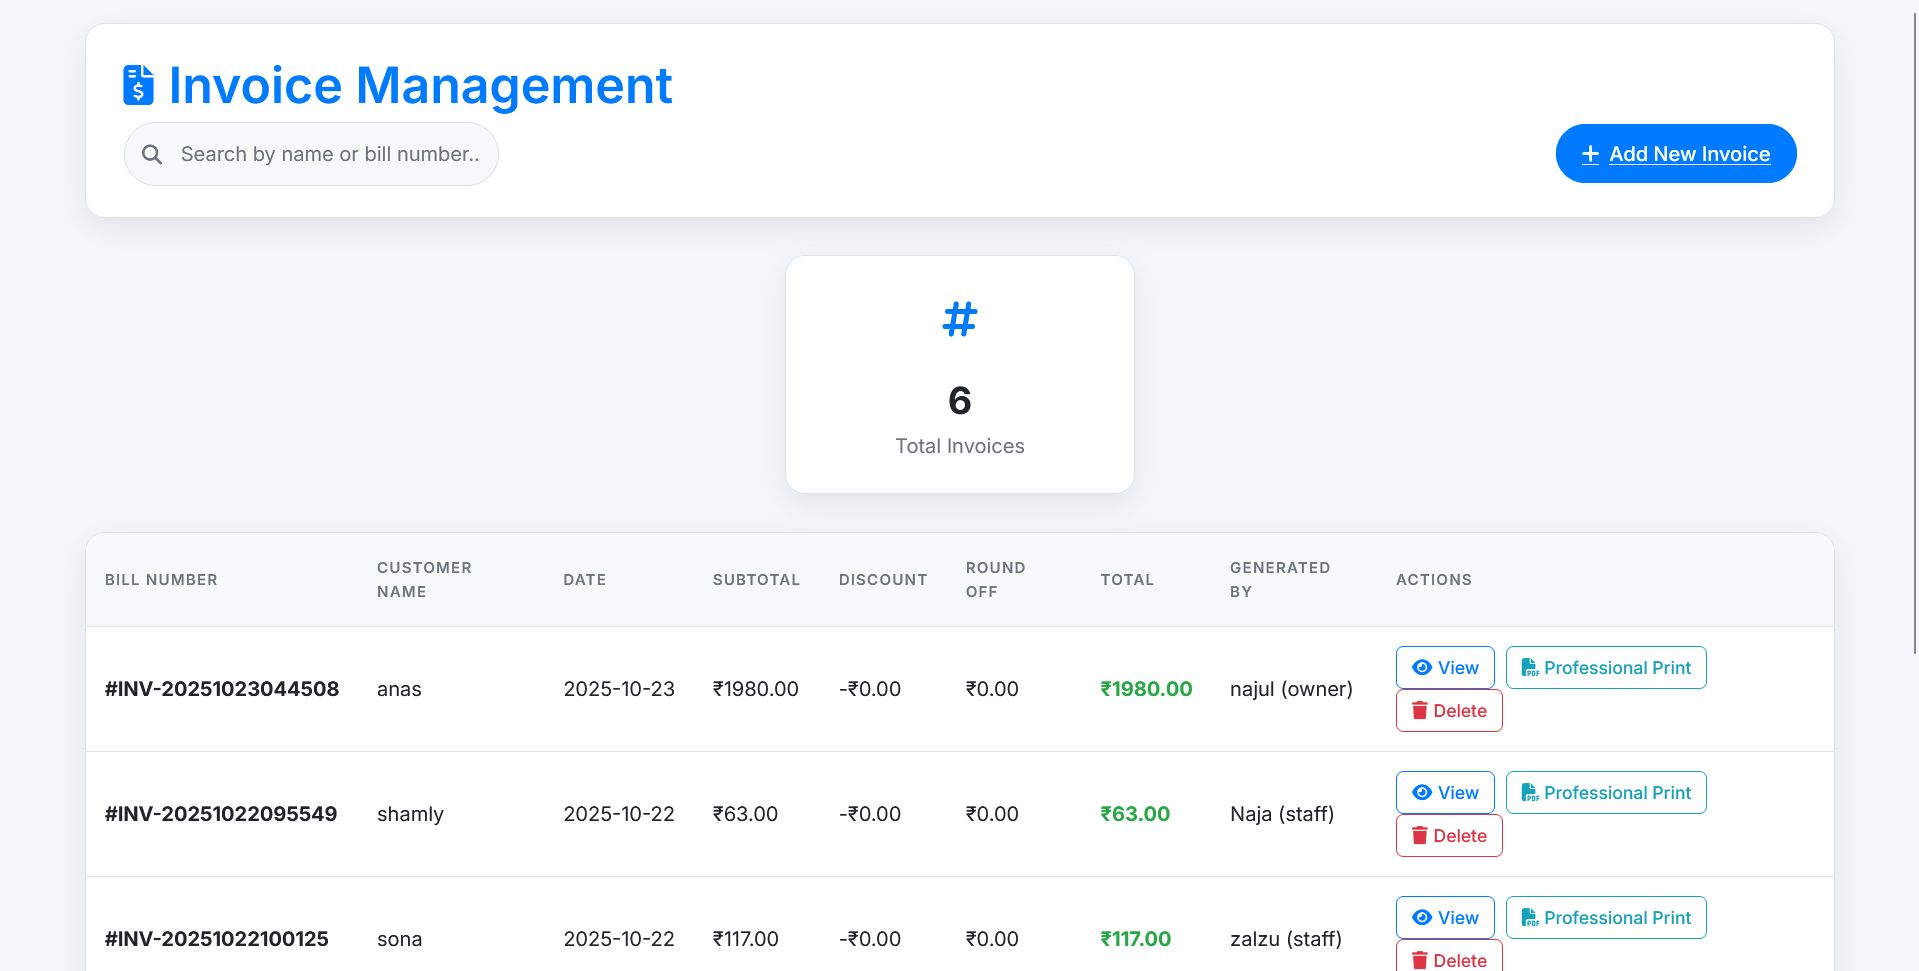Screen dimensions: 1919x971
Task: Click the TOTAL column header
Action: click(1127, 579)
